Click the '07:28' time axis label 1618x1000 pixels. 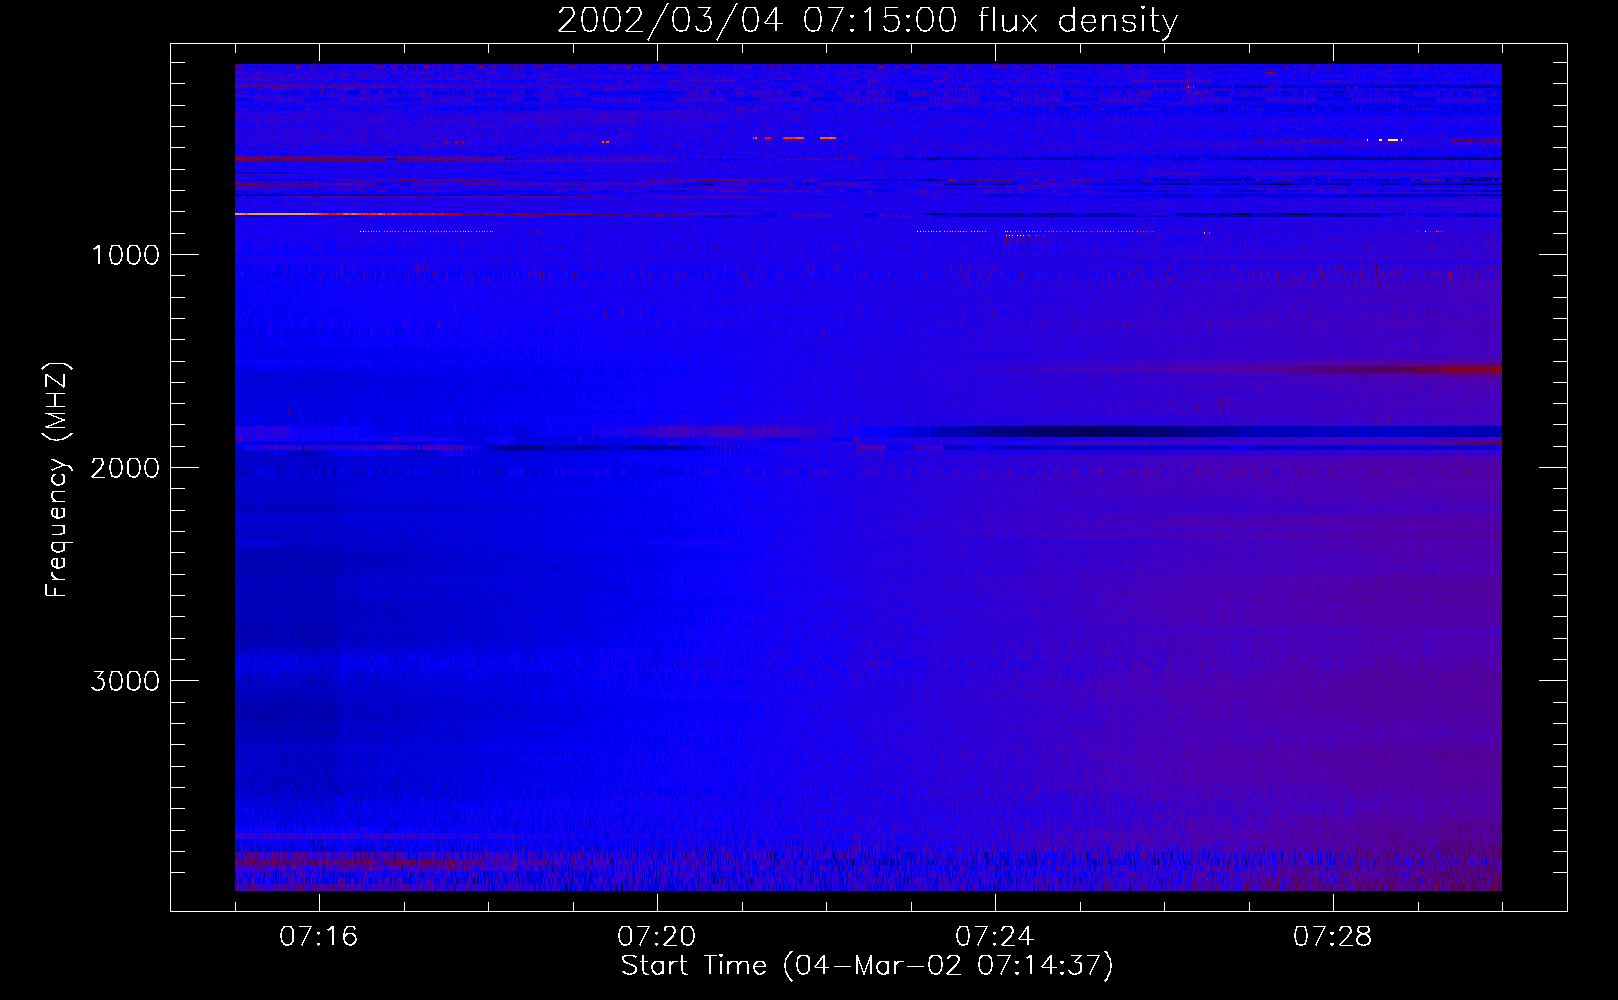tap(1332, 937)
